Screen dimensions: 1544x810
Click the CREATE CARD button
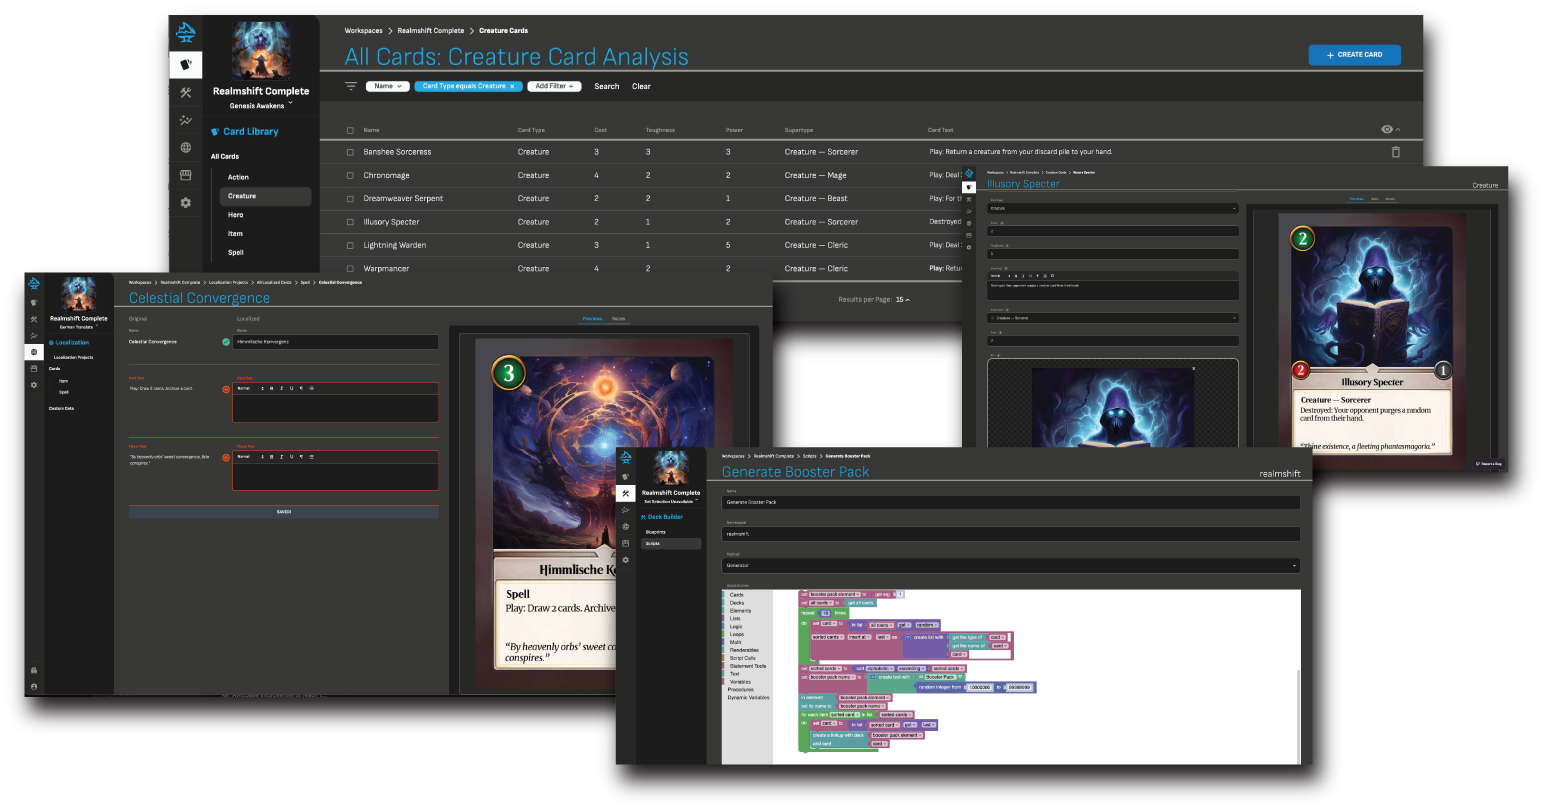1355,55
